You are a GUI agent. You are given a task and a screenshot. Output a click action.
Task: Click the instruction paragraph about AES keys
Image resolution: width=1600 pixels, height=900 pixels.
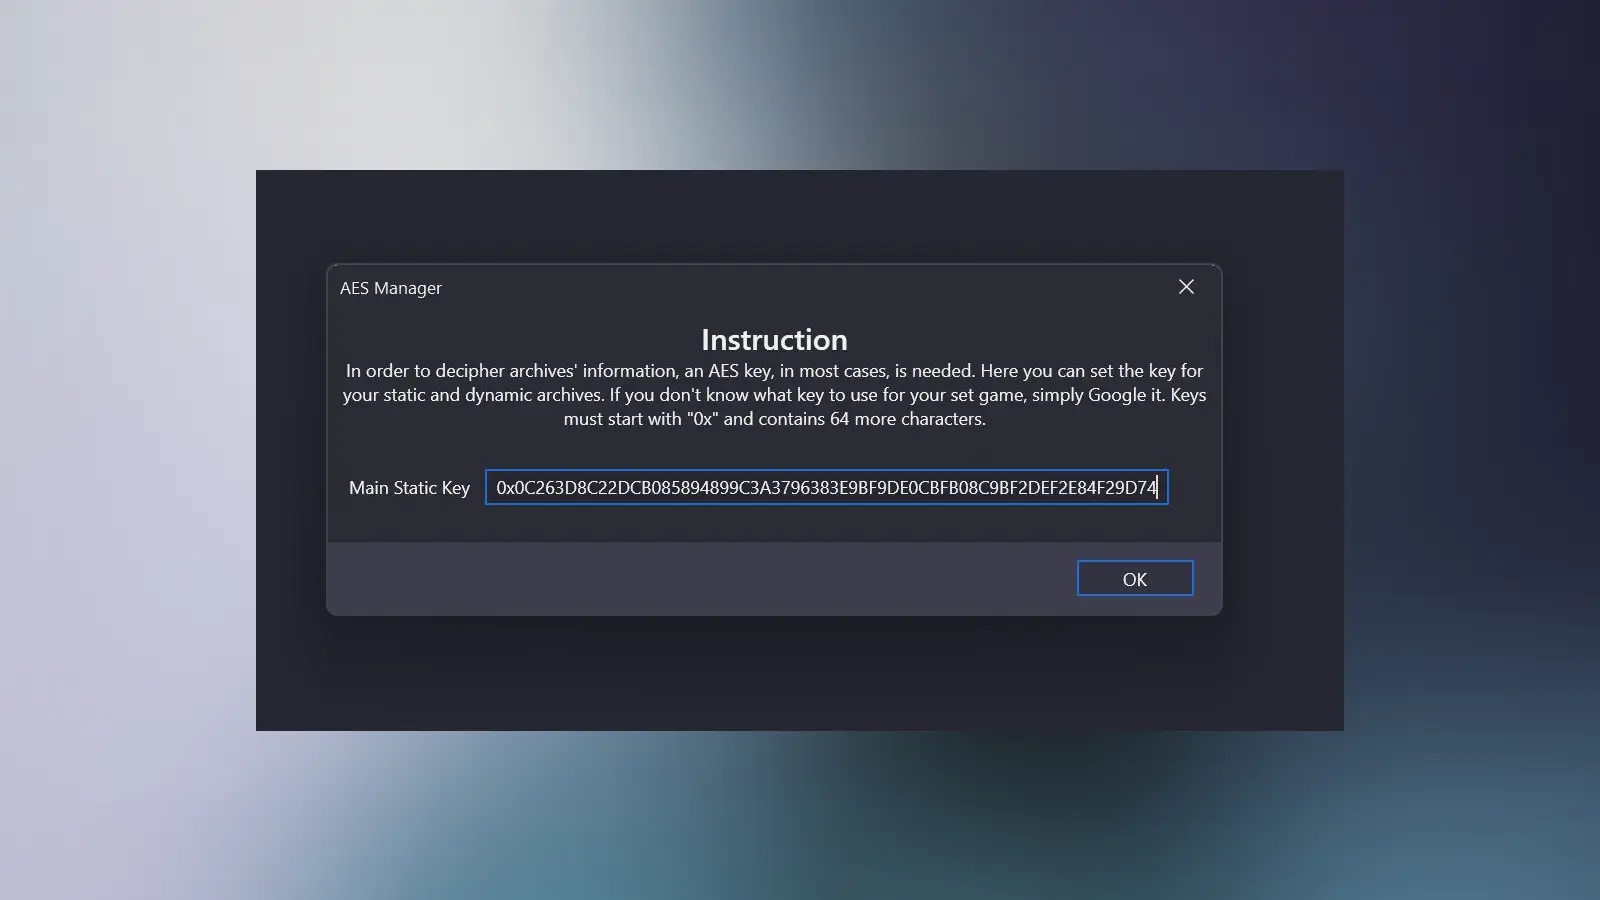point(773,394)
